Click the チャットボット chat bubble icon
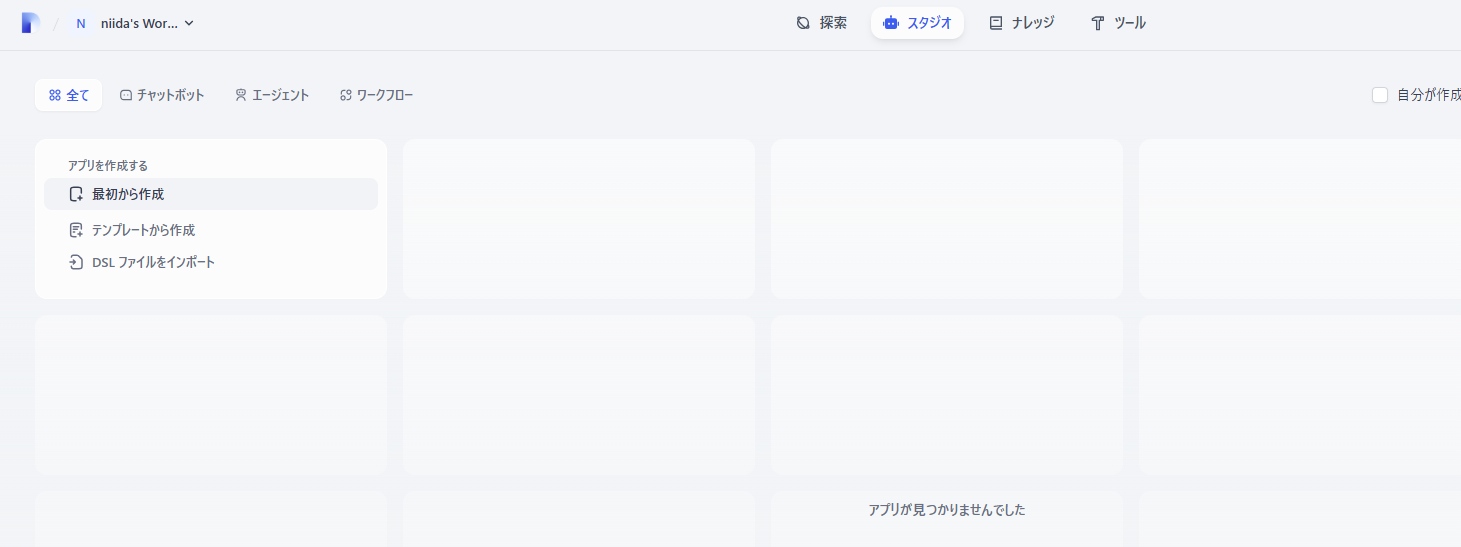This screenshot has width=1461, height=547. tap(126, 95)
